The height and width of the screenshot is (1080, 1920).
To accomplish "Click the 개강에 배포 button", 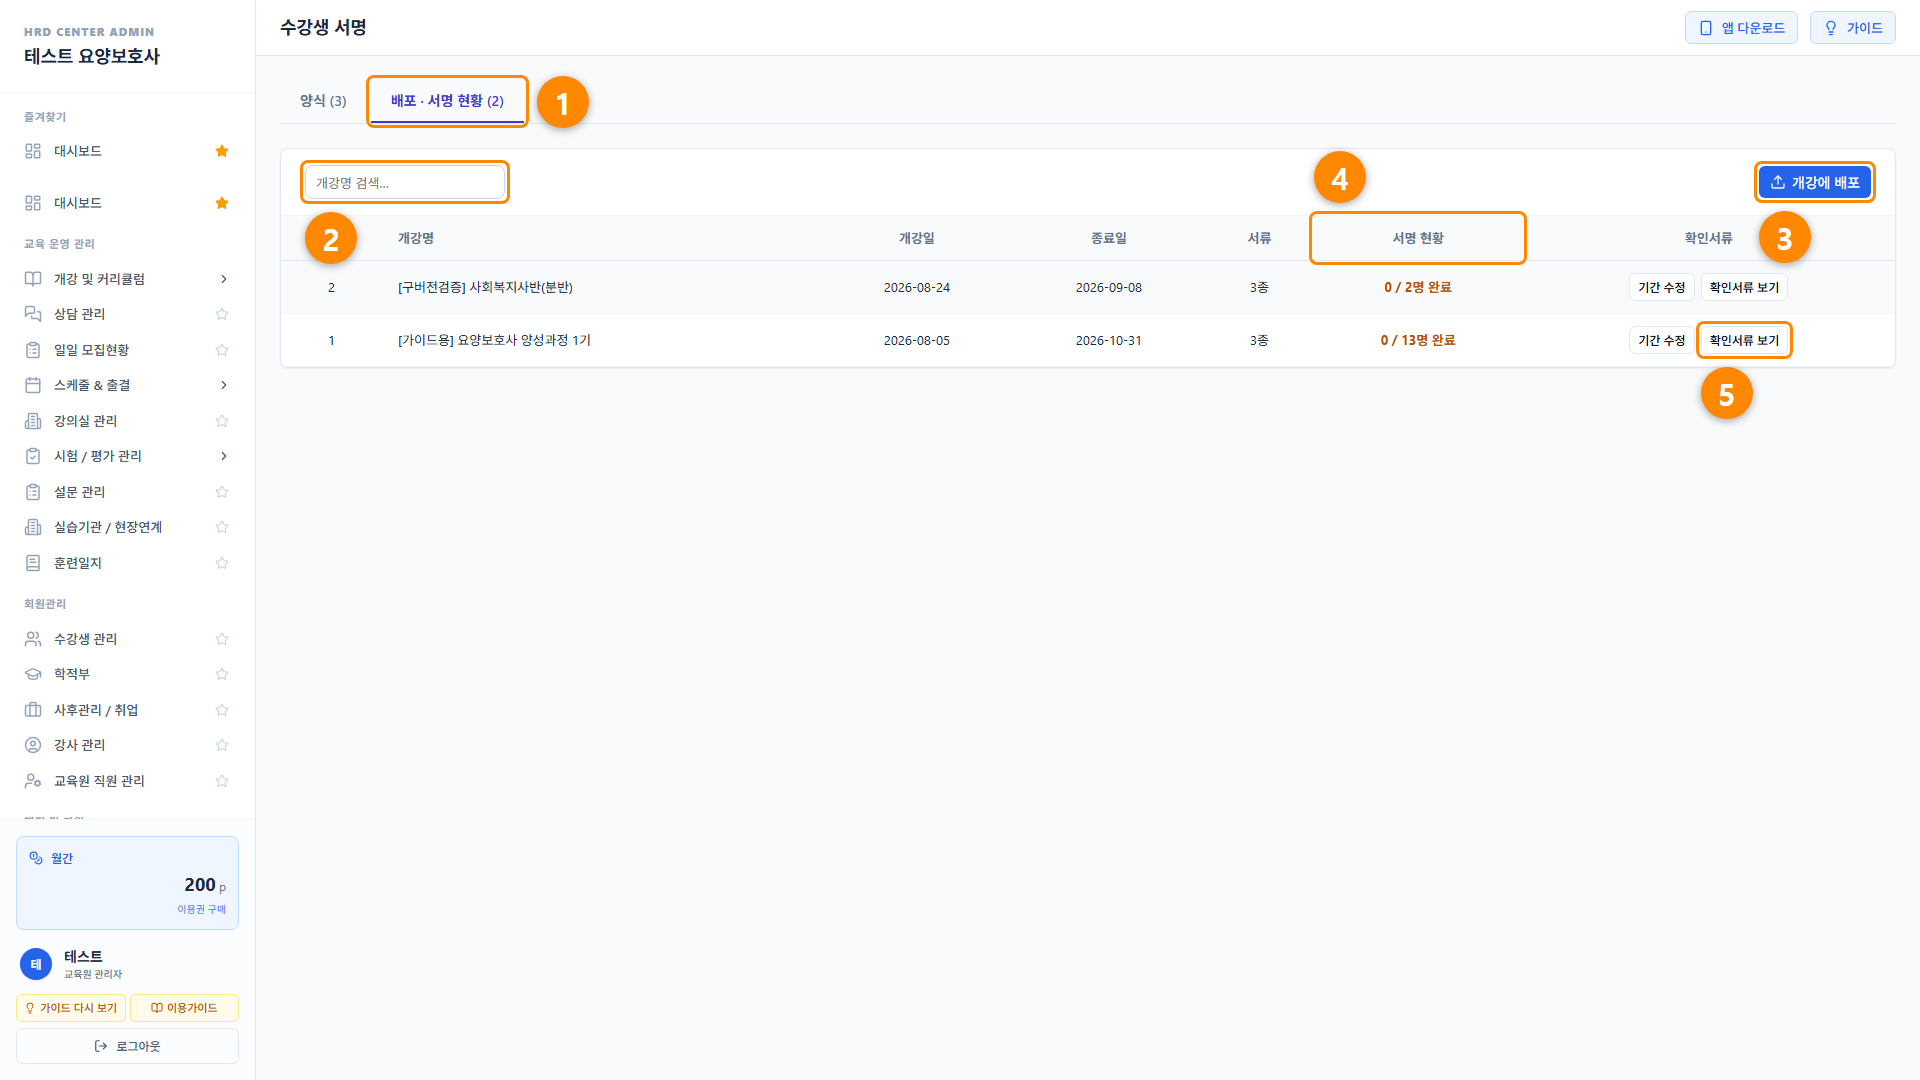I will 1814,182.
